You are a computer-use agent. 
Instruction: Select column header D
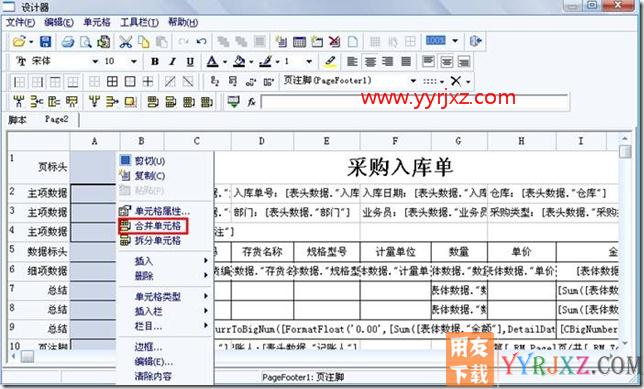click(262, 141)
